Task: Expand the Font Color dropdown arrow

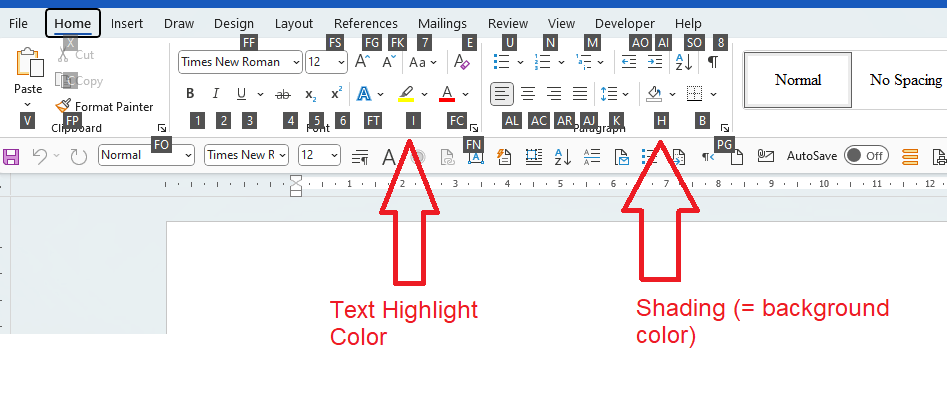Action: [x=466, y=94]
